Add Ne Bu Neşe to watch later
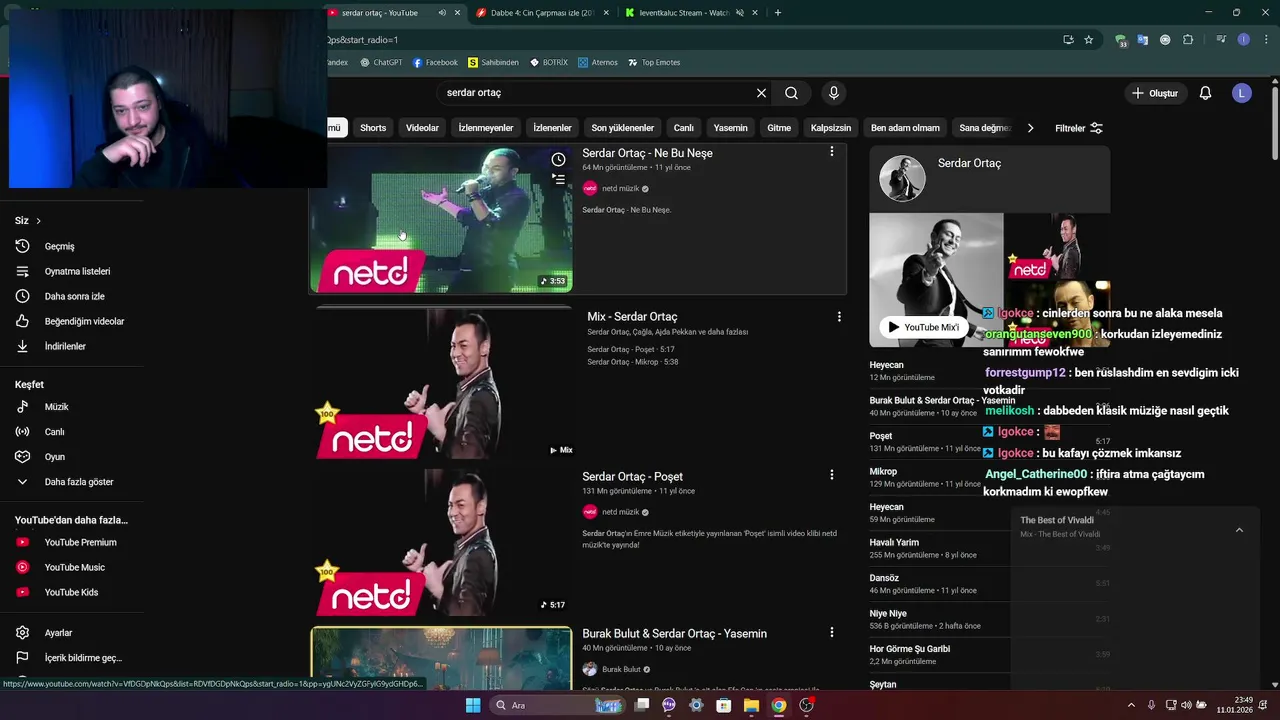 558,159
